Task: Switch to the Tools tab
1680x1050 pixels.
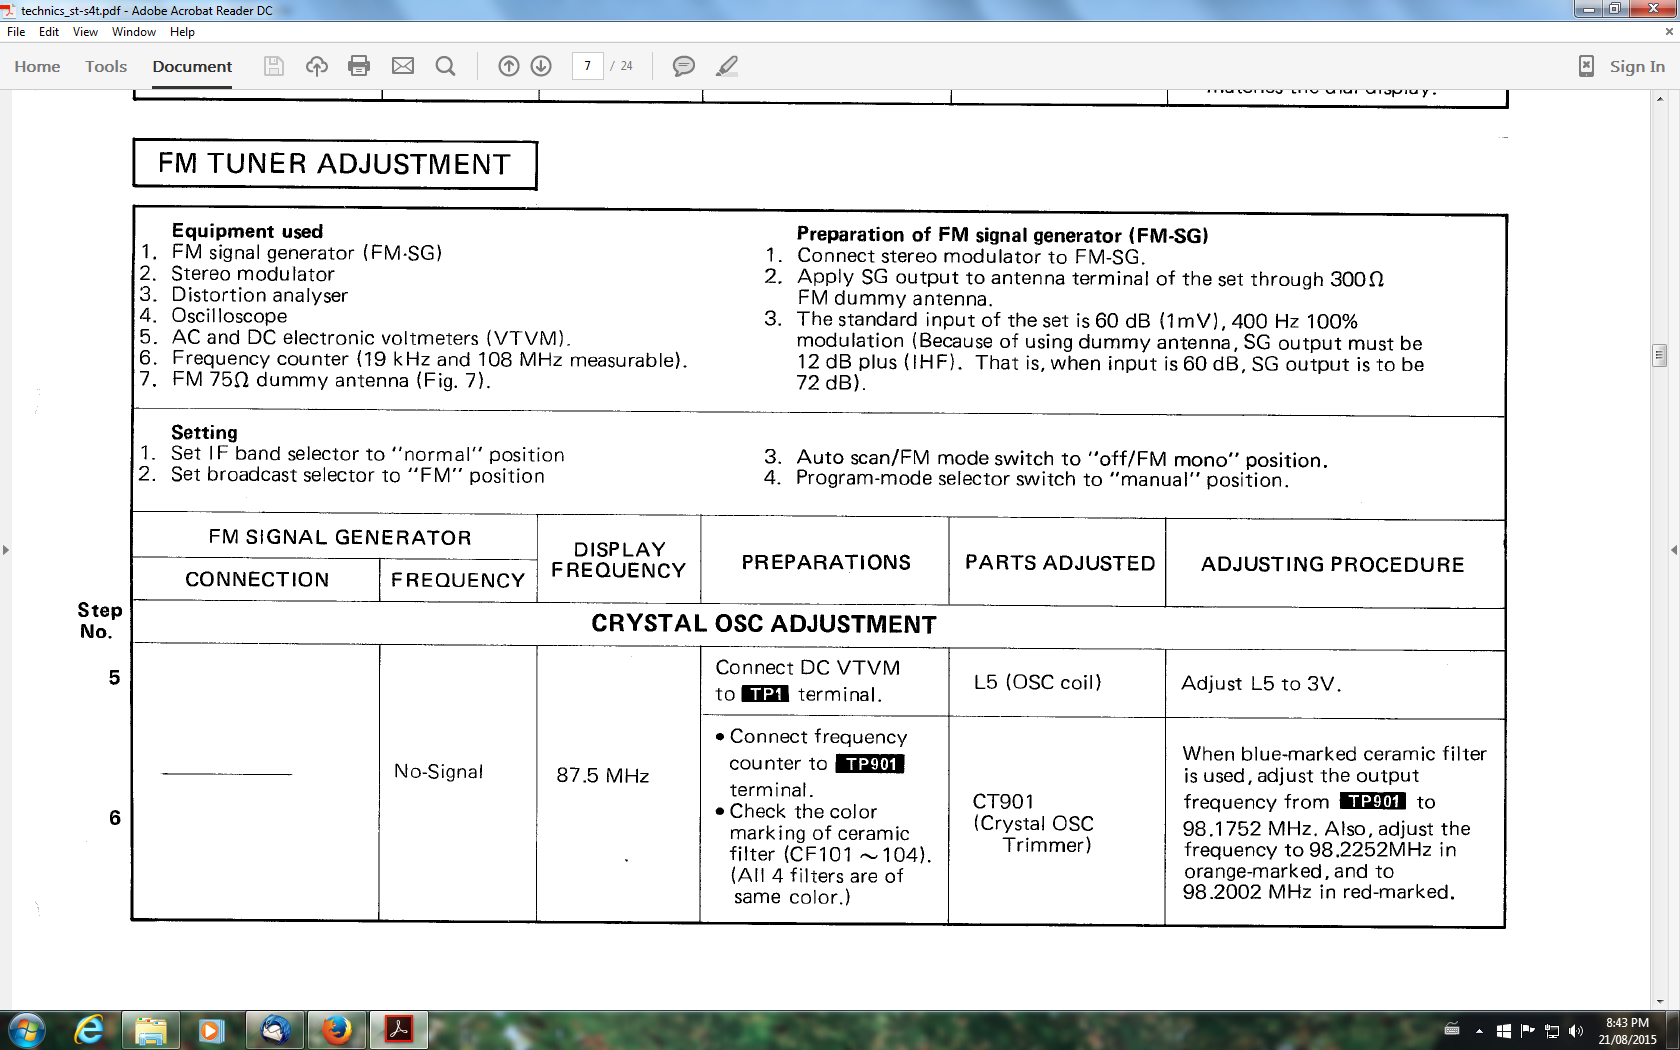Action: pos(106,66)
